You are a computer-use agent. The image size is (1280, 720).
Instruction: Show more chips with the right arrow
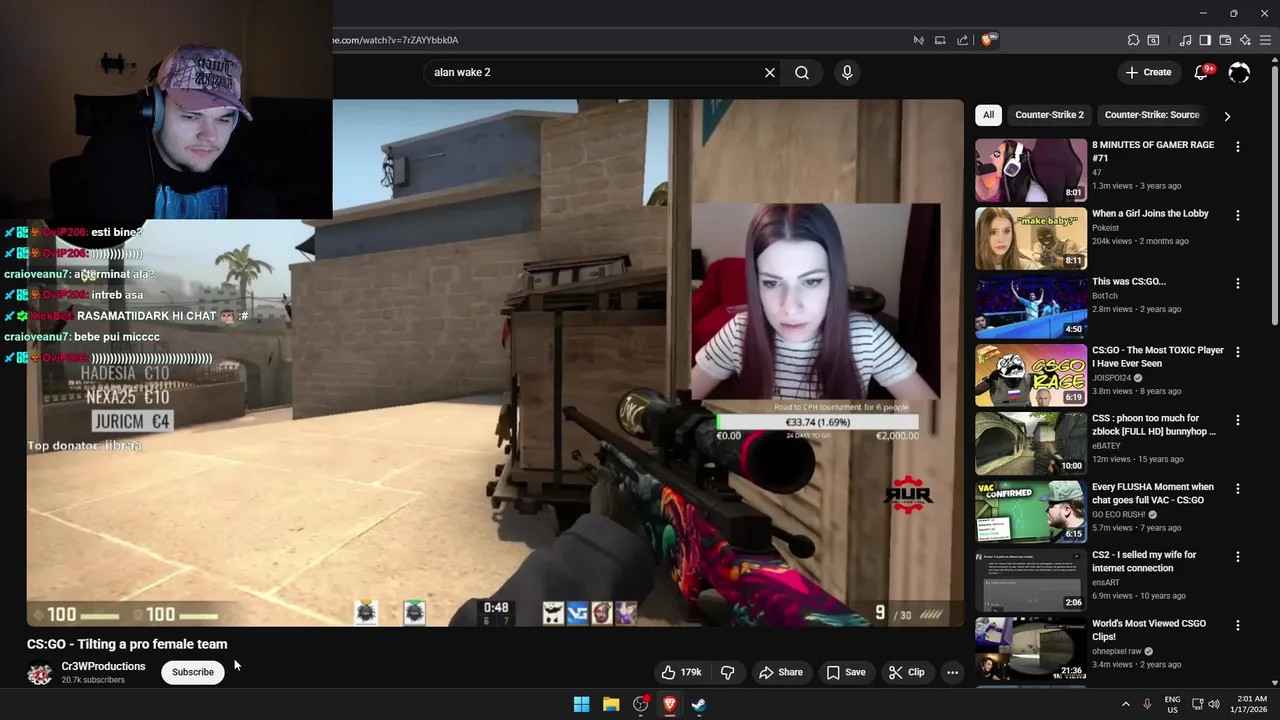pos(1227,116)
